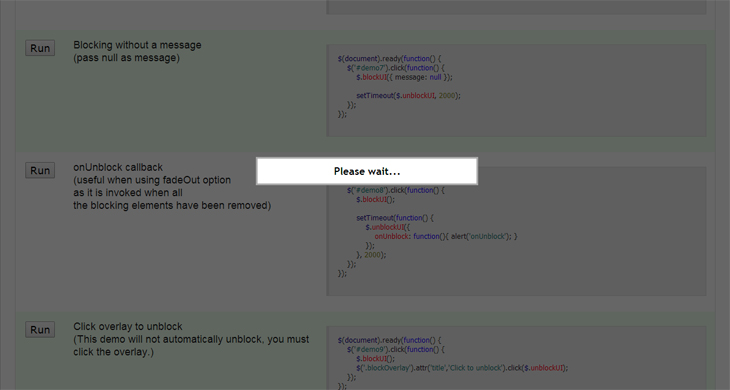This screenshot has width=730, height=390.
Task: Click "$('#demo7').click(function() {" code line
Action: (x=396, y=68)
